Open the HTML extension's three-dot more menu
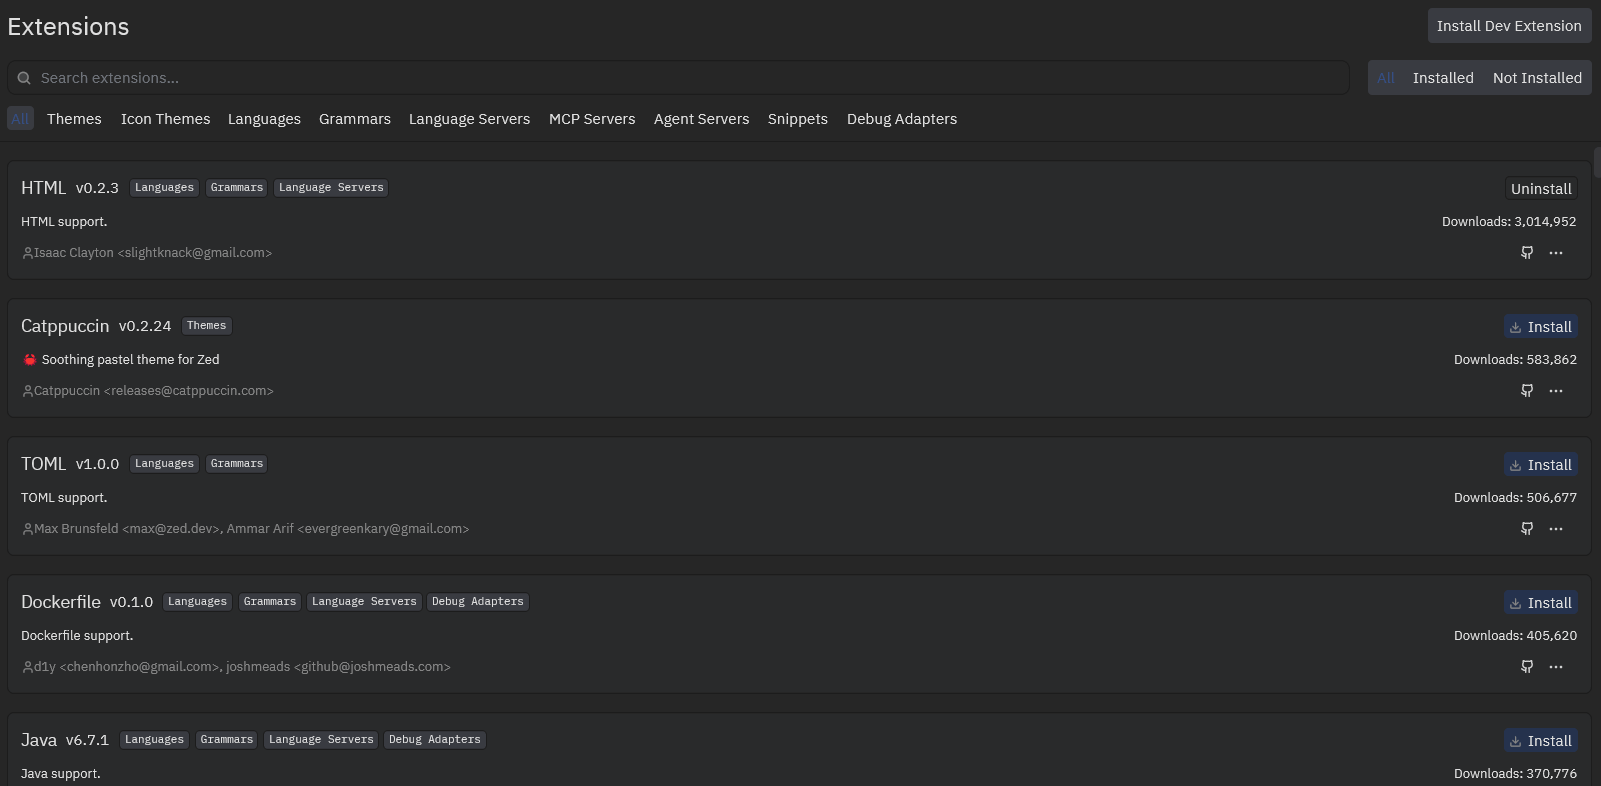 point(1556,253)
